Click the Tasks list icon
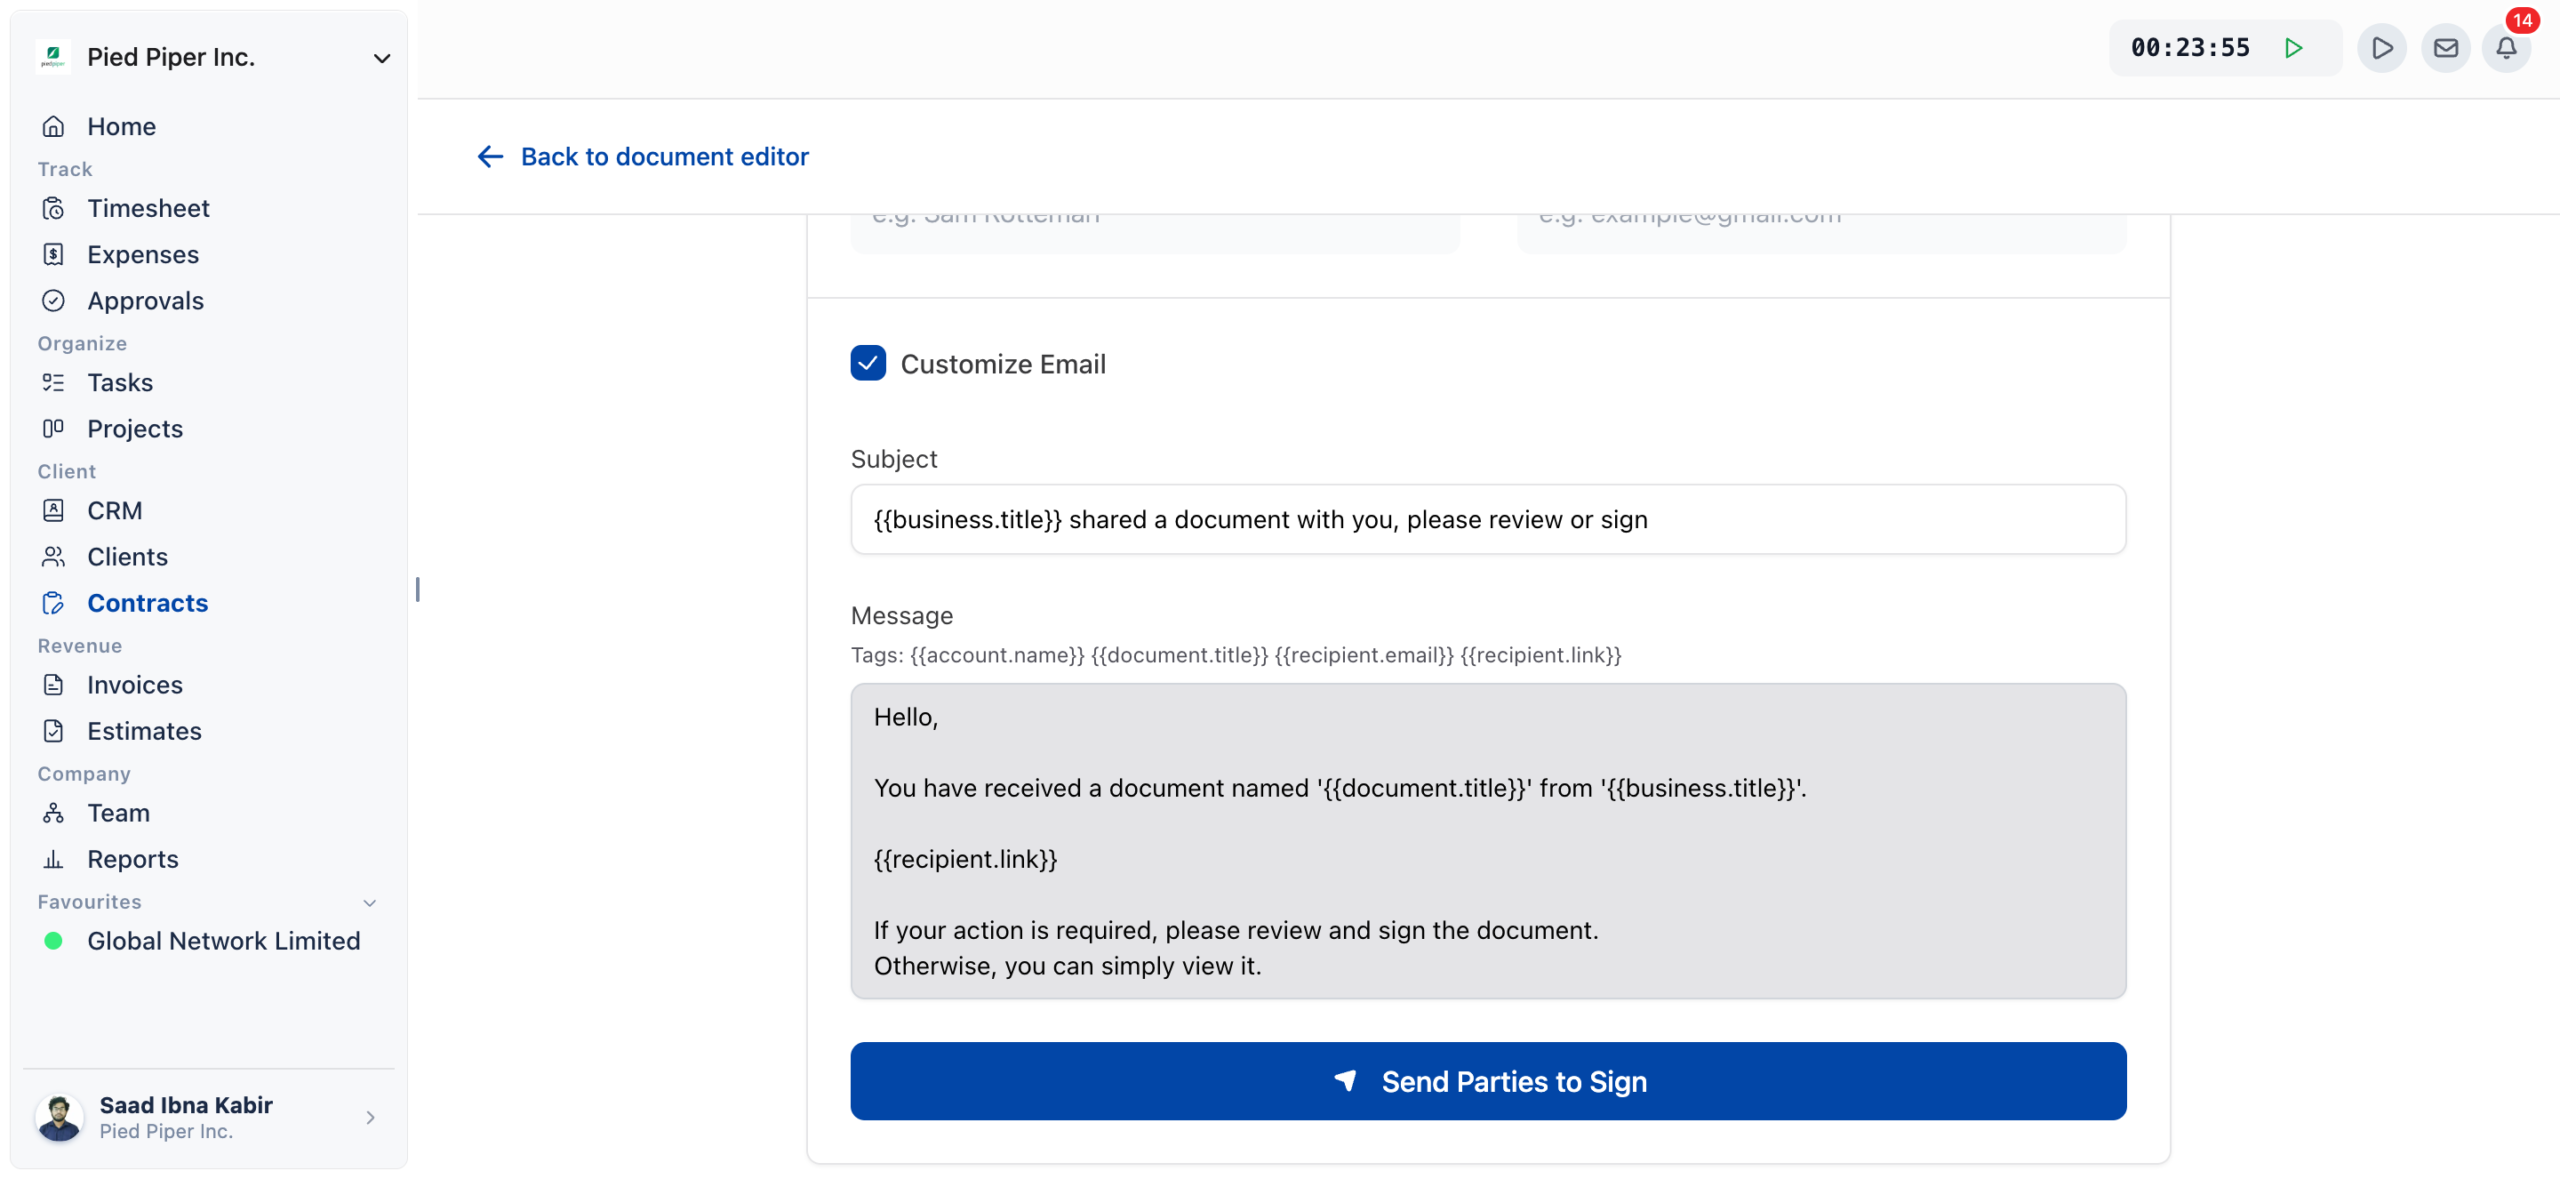Screen dimensions: 2560x1179 tap(53, 382)
